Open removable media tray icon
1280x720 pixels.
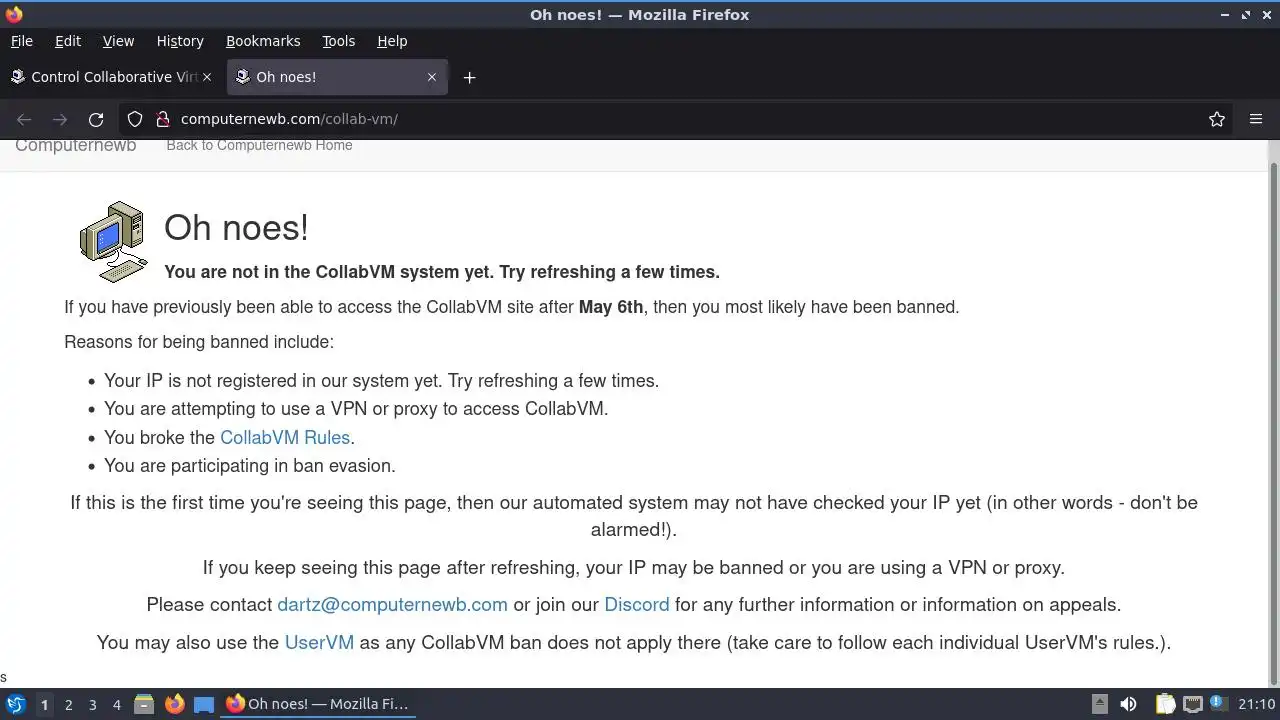pos(1099,704)
